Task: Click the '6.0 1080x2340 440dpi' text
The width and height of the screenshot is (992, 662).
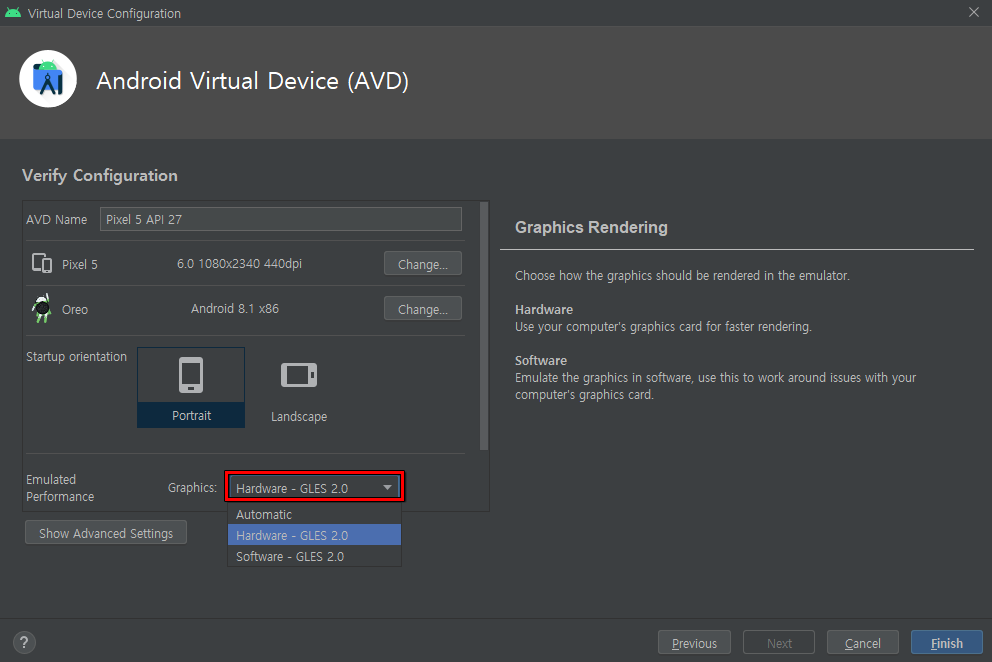Action: coord(239,263)
